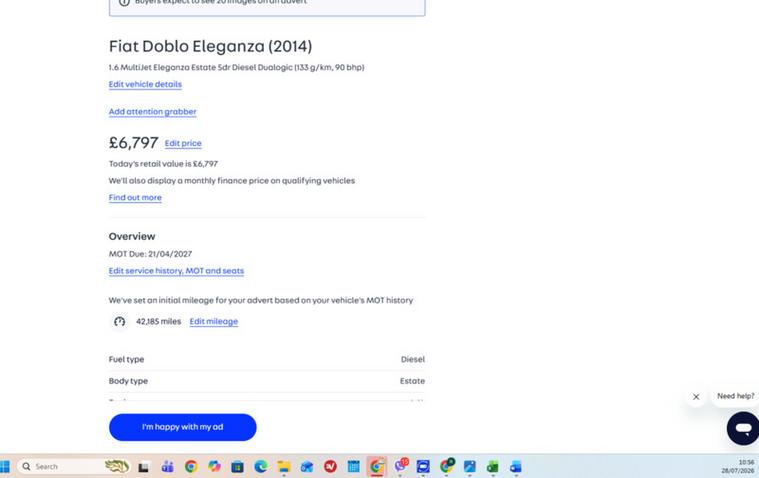Open the chat app with notification badge

[400, 466]
